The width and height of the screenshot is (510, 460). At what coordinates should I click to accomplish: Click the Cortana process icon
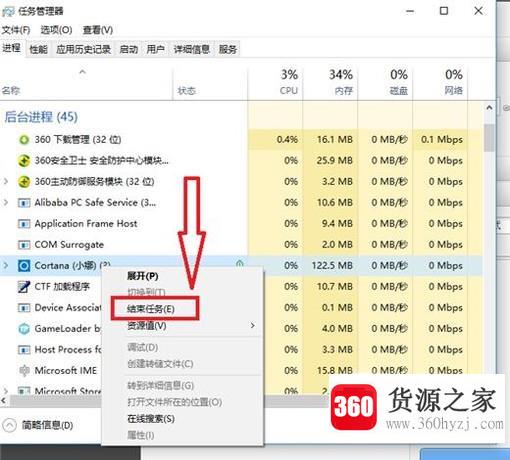coord(24,266)
